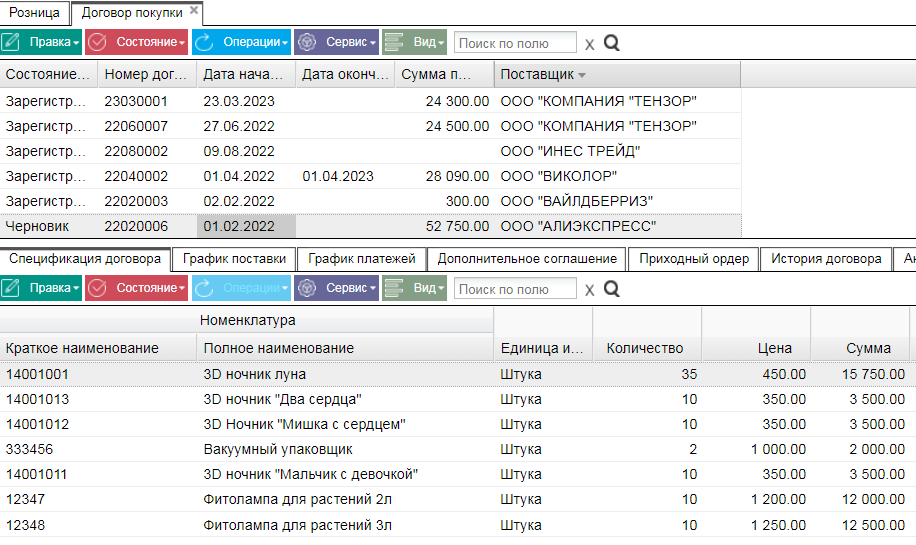916x545 pixels.
Task: Click the checkmark icon in top Состояние button
Action: point(97,42)
